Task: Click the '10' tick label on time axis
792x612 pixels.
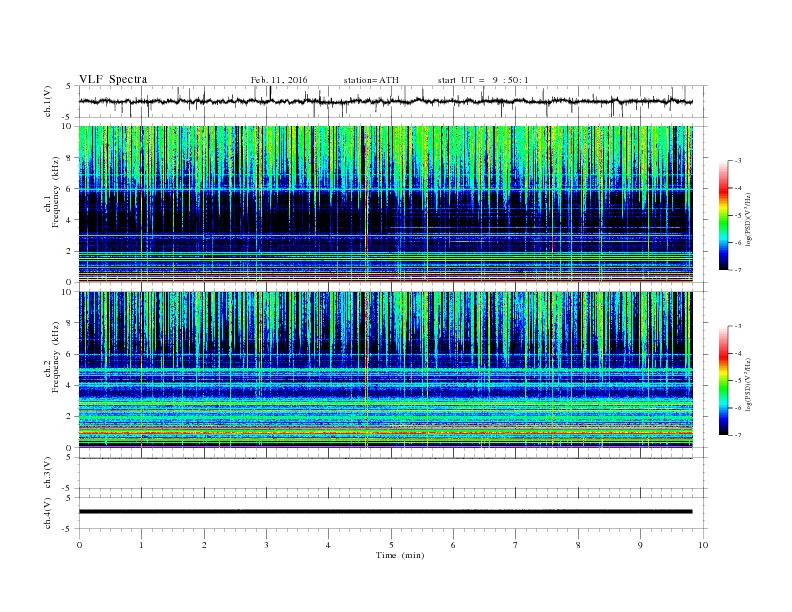Action: pyautogui.click(x=703, y=545)
